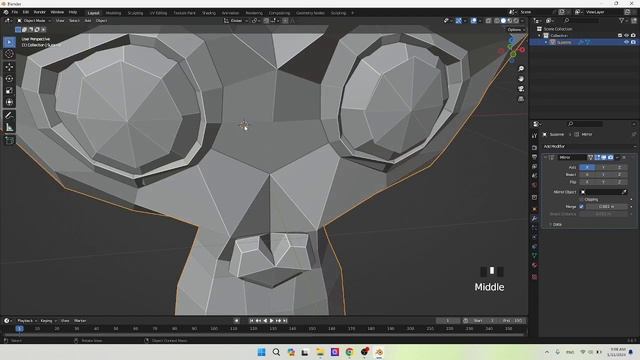Toggle the camera view gizmo
640x360 pixels.
[521, 89]
